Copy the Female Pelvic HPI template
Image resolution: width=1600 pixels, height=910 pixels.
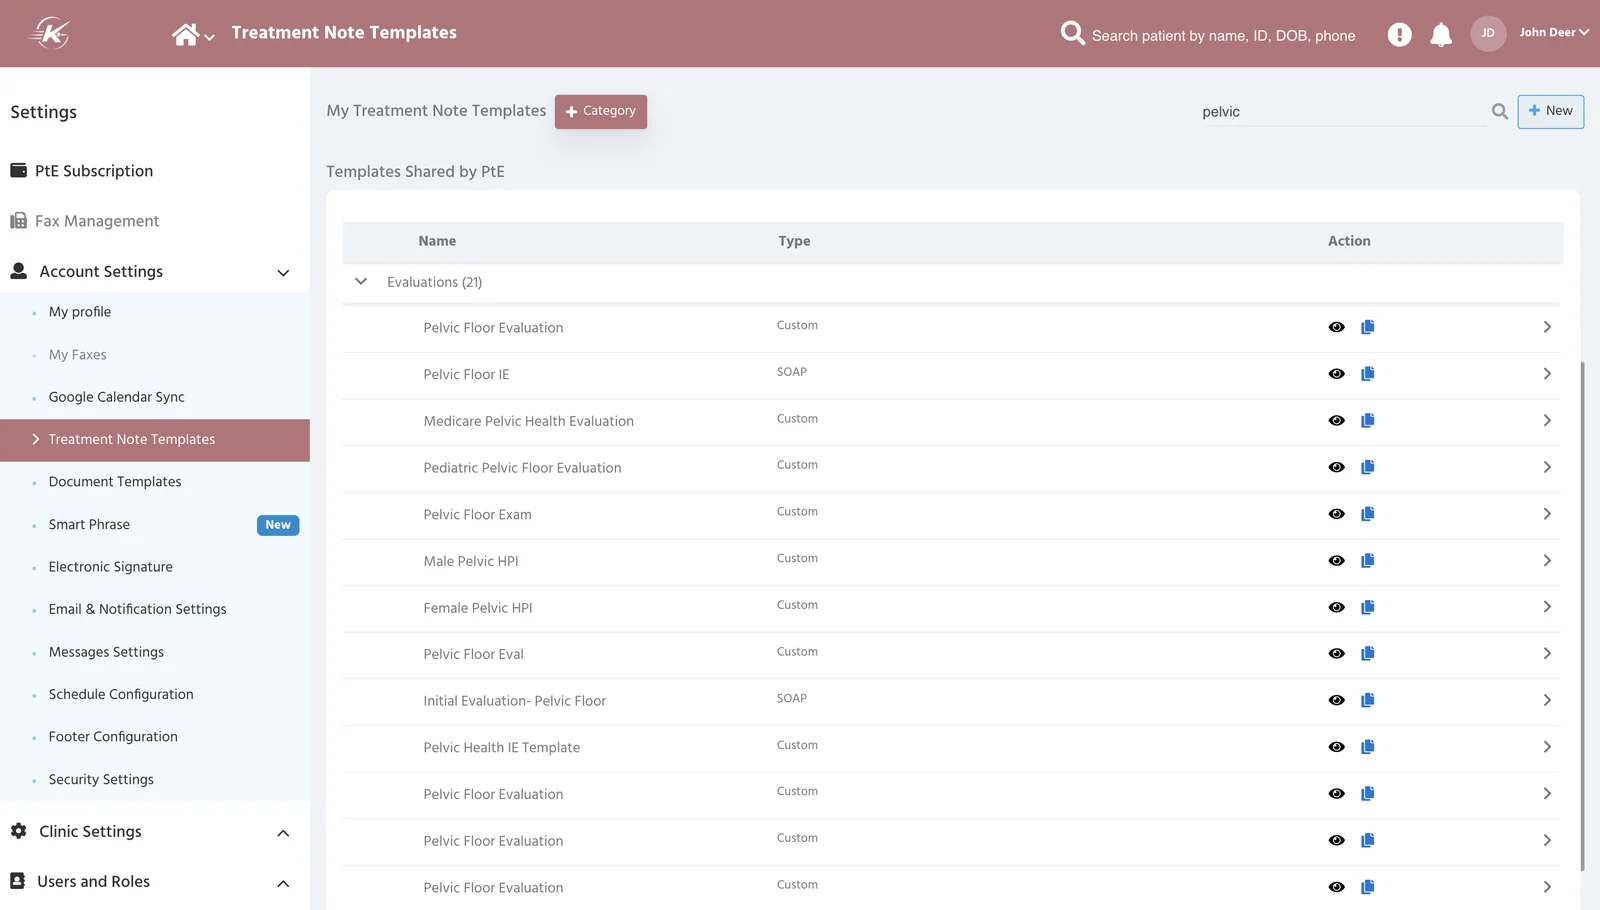[1368, 607]
